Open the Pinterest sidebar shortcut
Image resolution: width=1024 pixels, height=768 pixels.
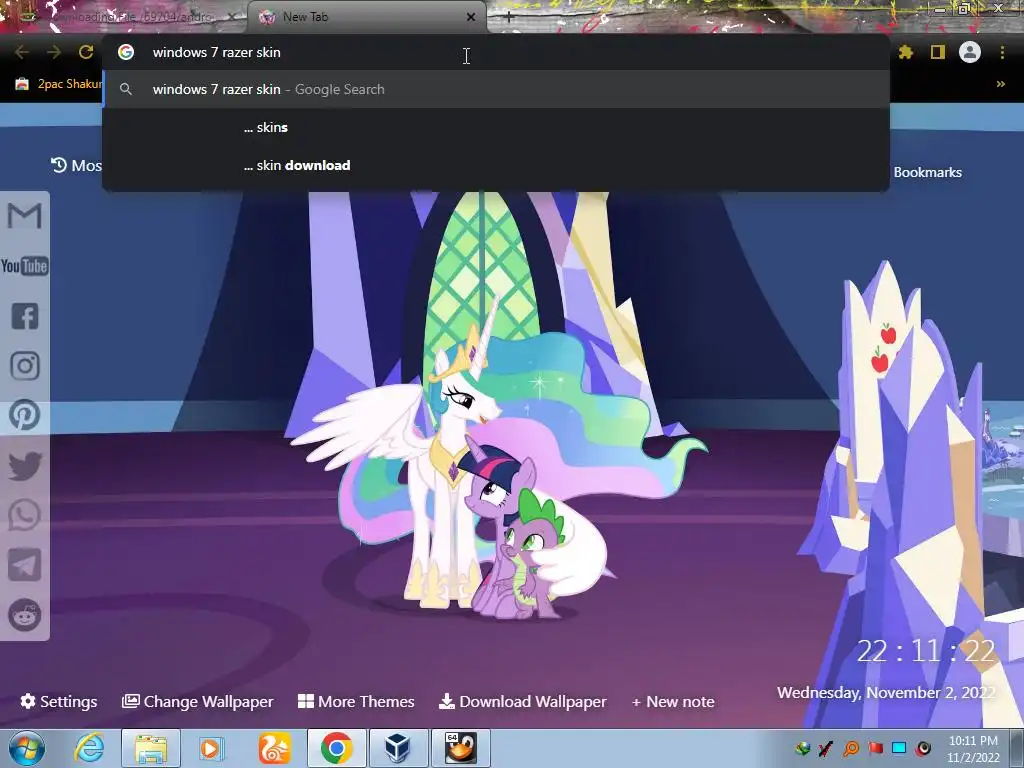coord(25,415)
